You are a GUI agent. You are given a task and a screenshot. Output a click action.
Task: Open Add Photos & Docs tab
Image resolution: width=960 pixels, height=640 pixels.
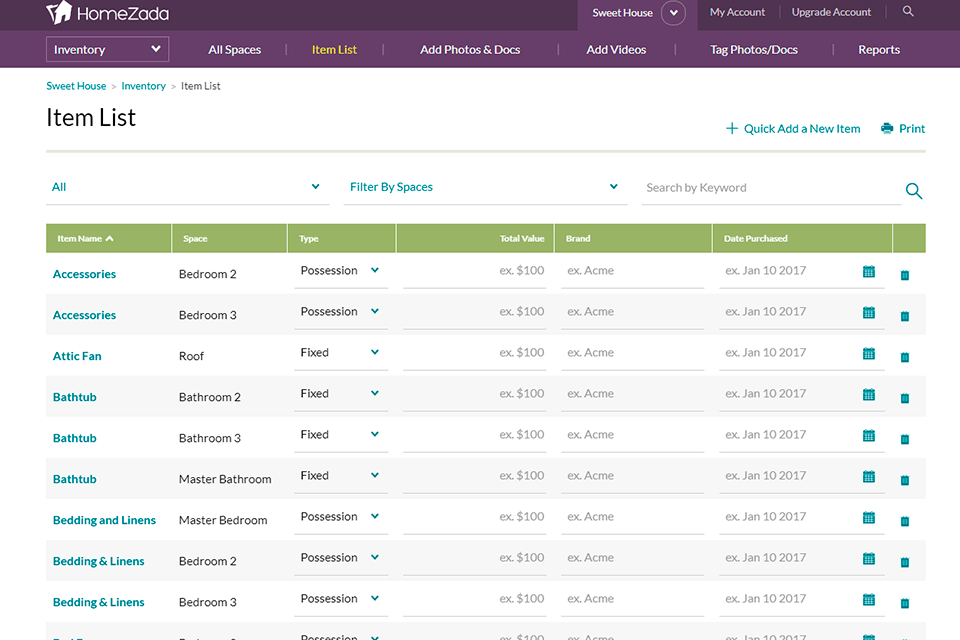pyautogui.click(x=470, y=50)
